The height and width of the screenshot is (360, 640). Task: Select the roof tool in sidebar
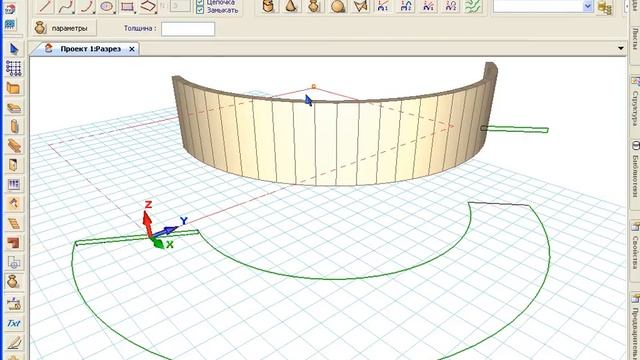click(13, 203)
